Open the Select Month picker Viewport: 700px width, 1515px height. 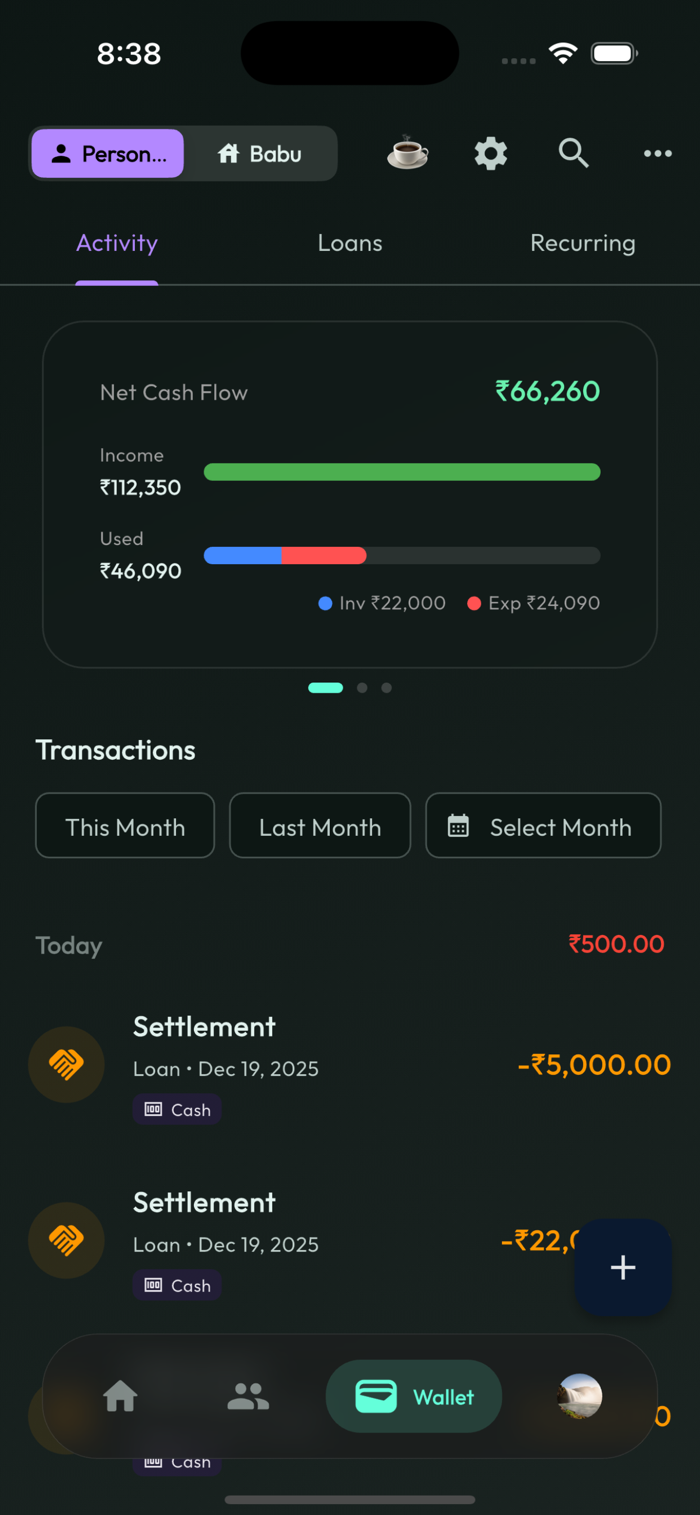tap(543, 826)
